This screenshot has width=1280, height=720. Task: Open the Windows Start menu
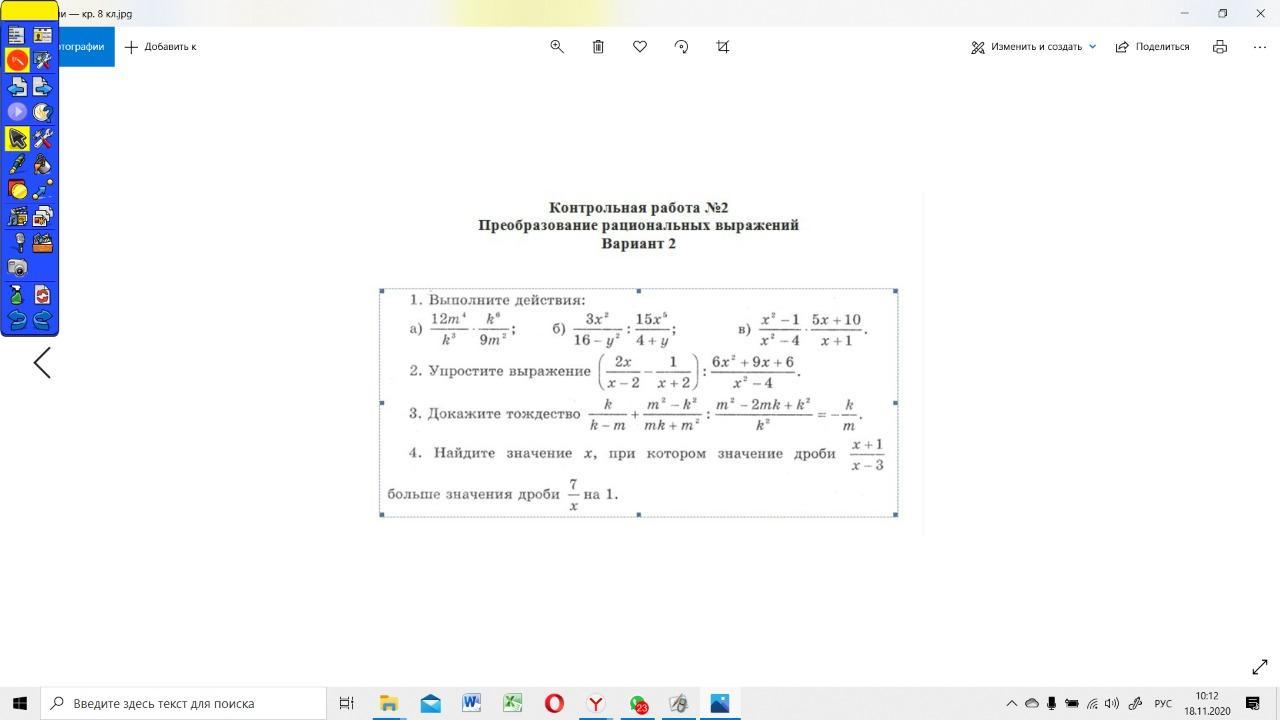pyautogui.click(x=20, y=703)
